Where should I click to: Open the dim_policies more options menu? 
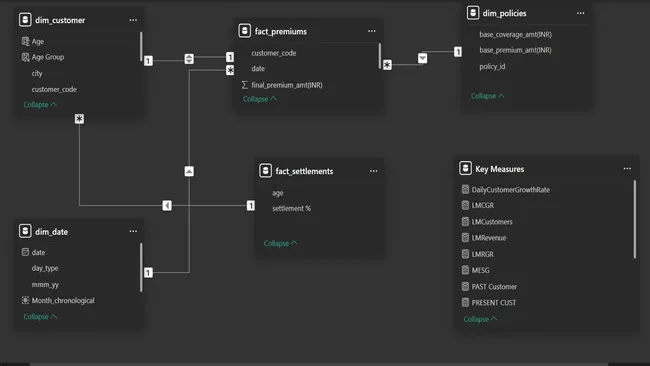coord(580,13)
